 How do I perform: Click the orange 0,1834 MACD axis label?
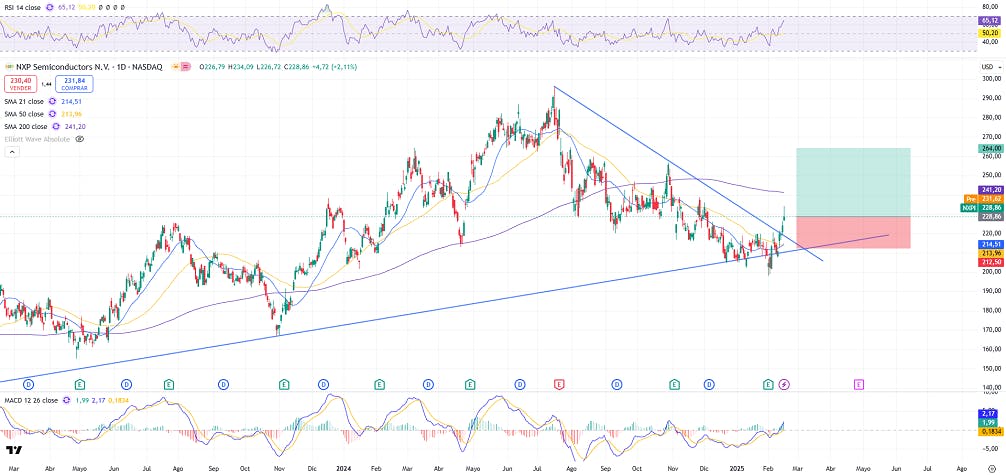(989, 432)
